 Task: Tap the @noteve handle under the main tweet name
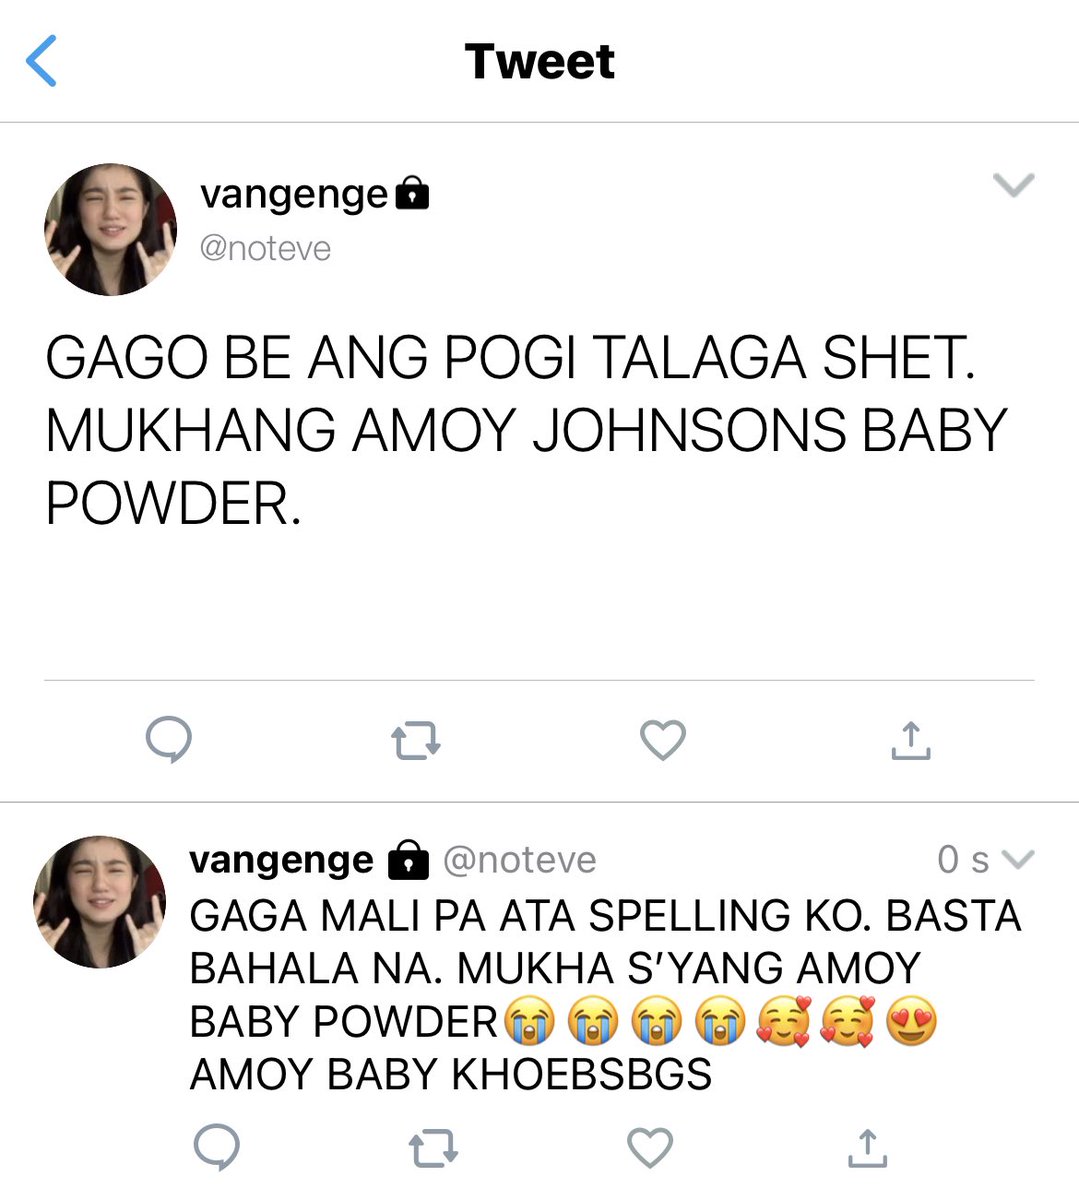[265, 248]
